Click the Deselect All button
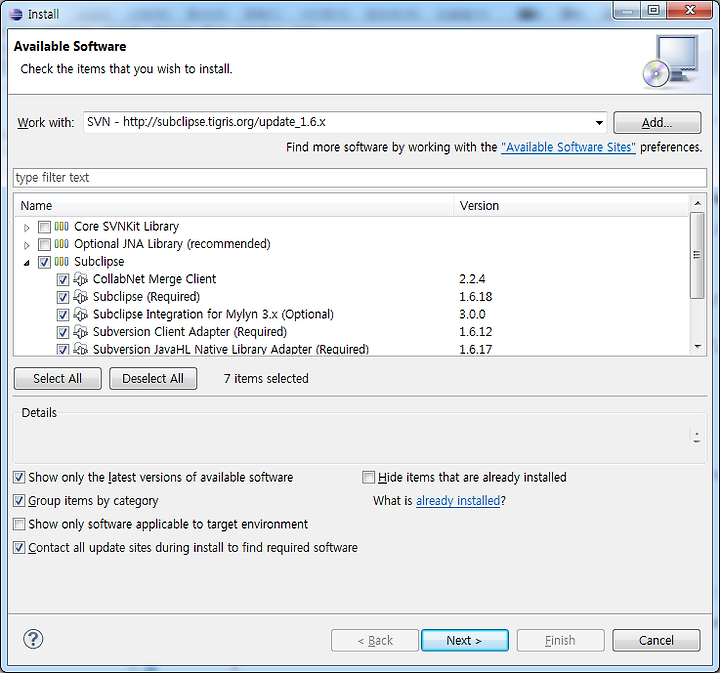720x673 pixels. pyautogui.click(x=153, y=378)
